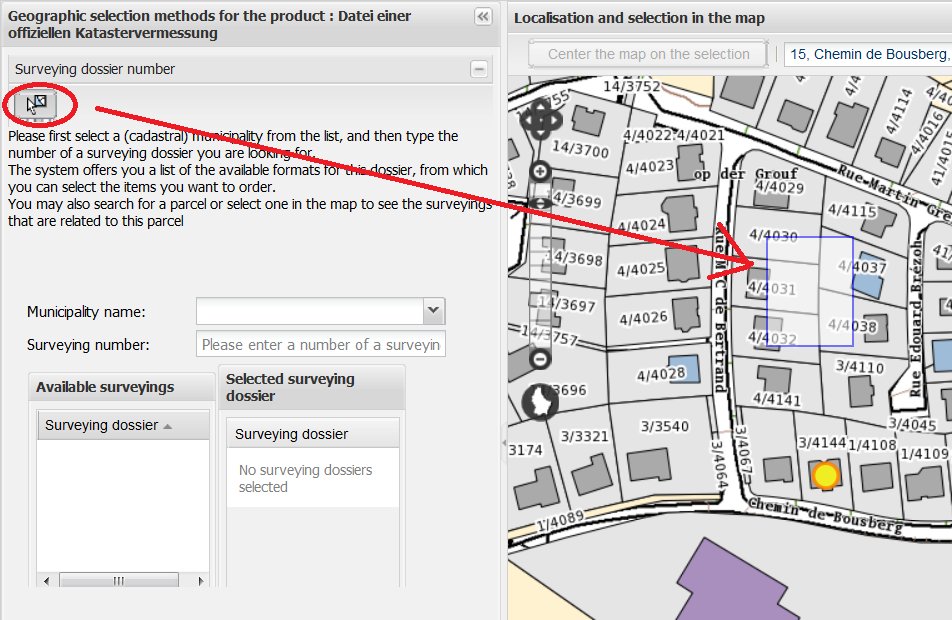Click the address search field with Chemin de Bousberg
Image resolution: width=952 pixels, height=620 pixels.
pyautogui.click(x=868, y=54)
